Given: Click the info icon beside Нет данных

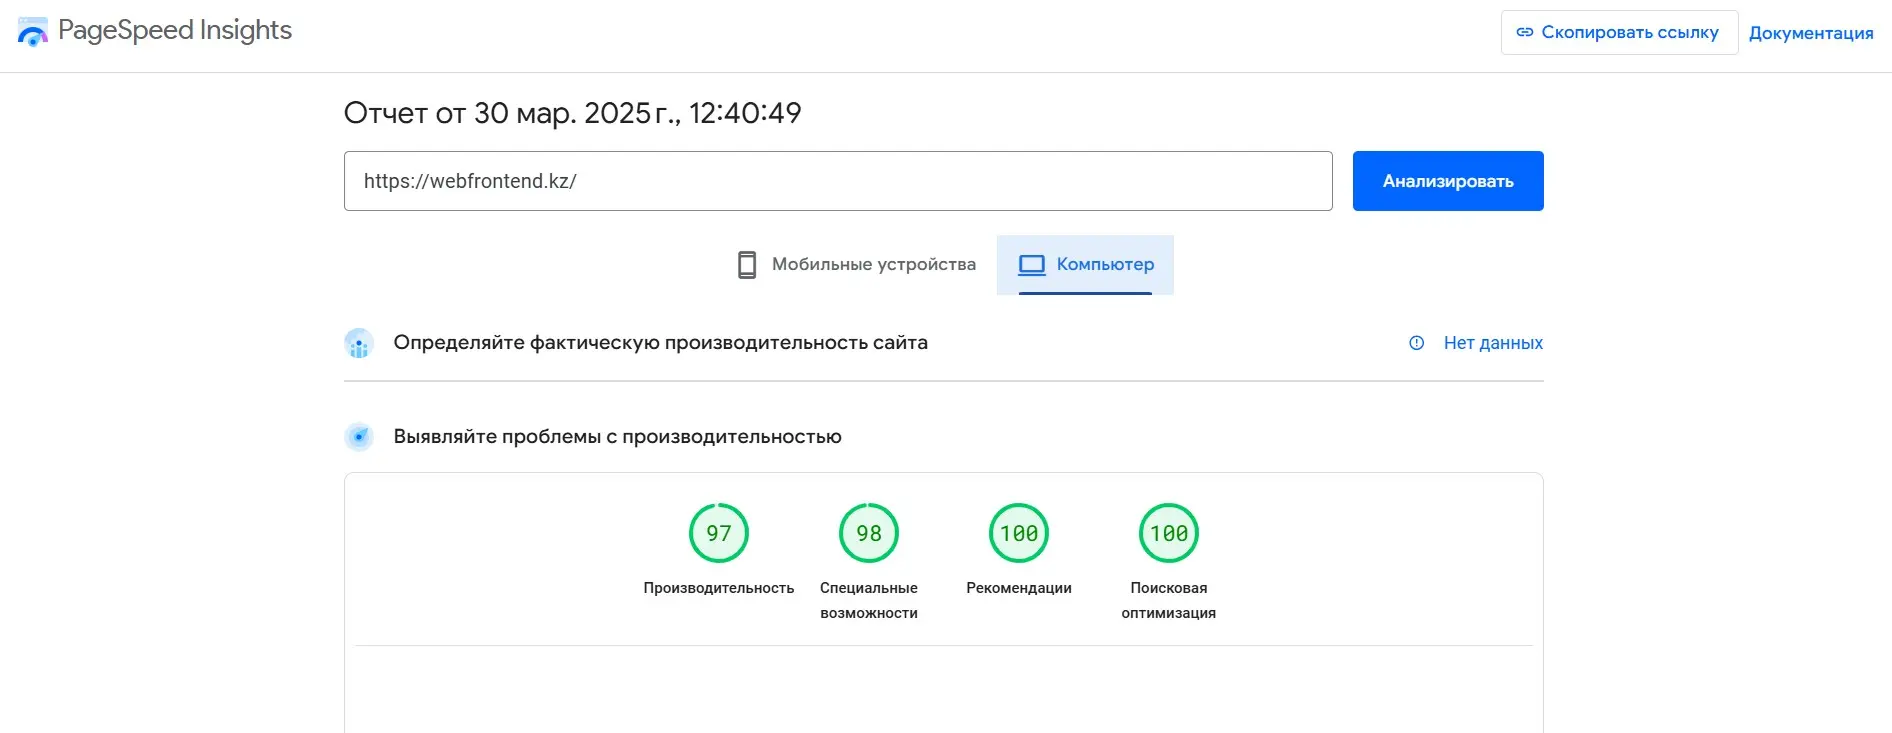Looking at the screenshot, I should (x=1417, y=343).
